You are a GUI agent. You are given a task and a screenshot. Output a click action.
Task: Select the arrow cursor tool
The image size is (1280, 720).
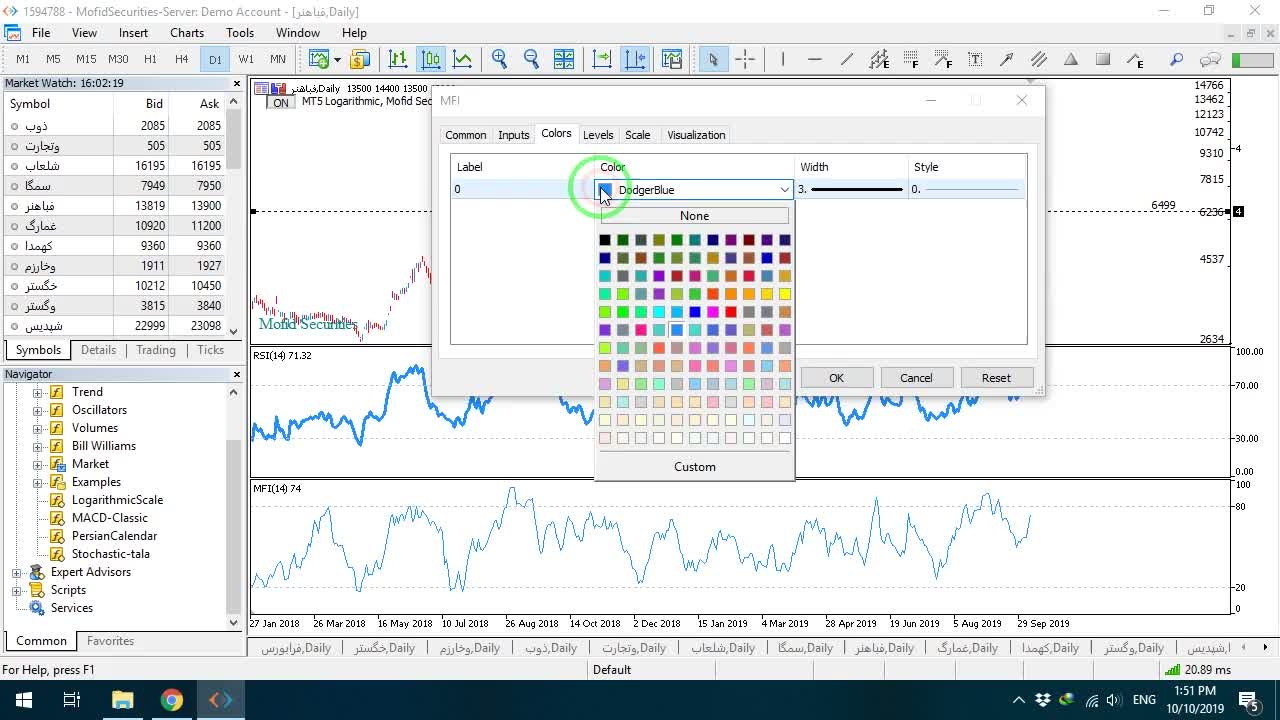tap(713, 59)
